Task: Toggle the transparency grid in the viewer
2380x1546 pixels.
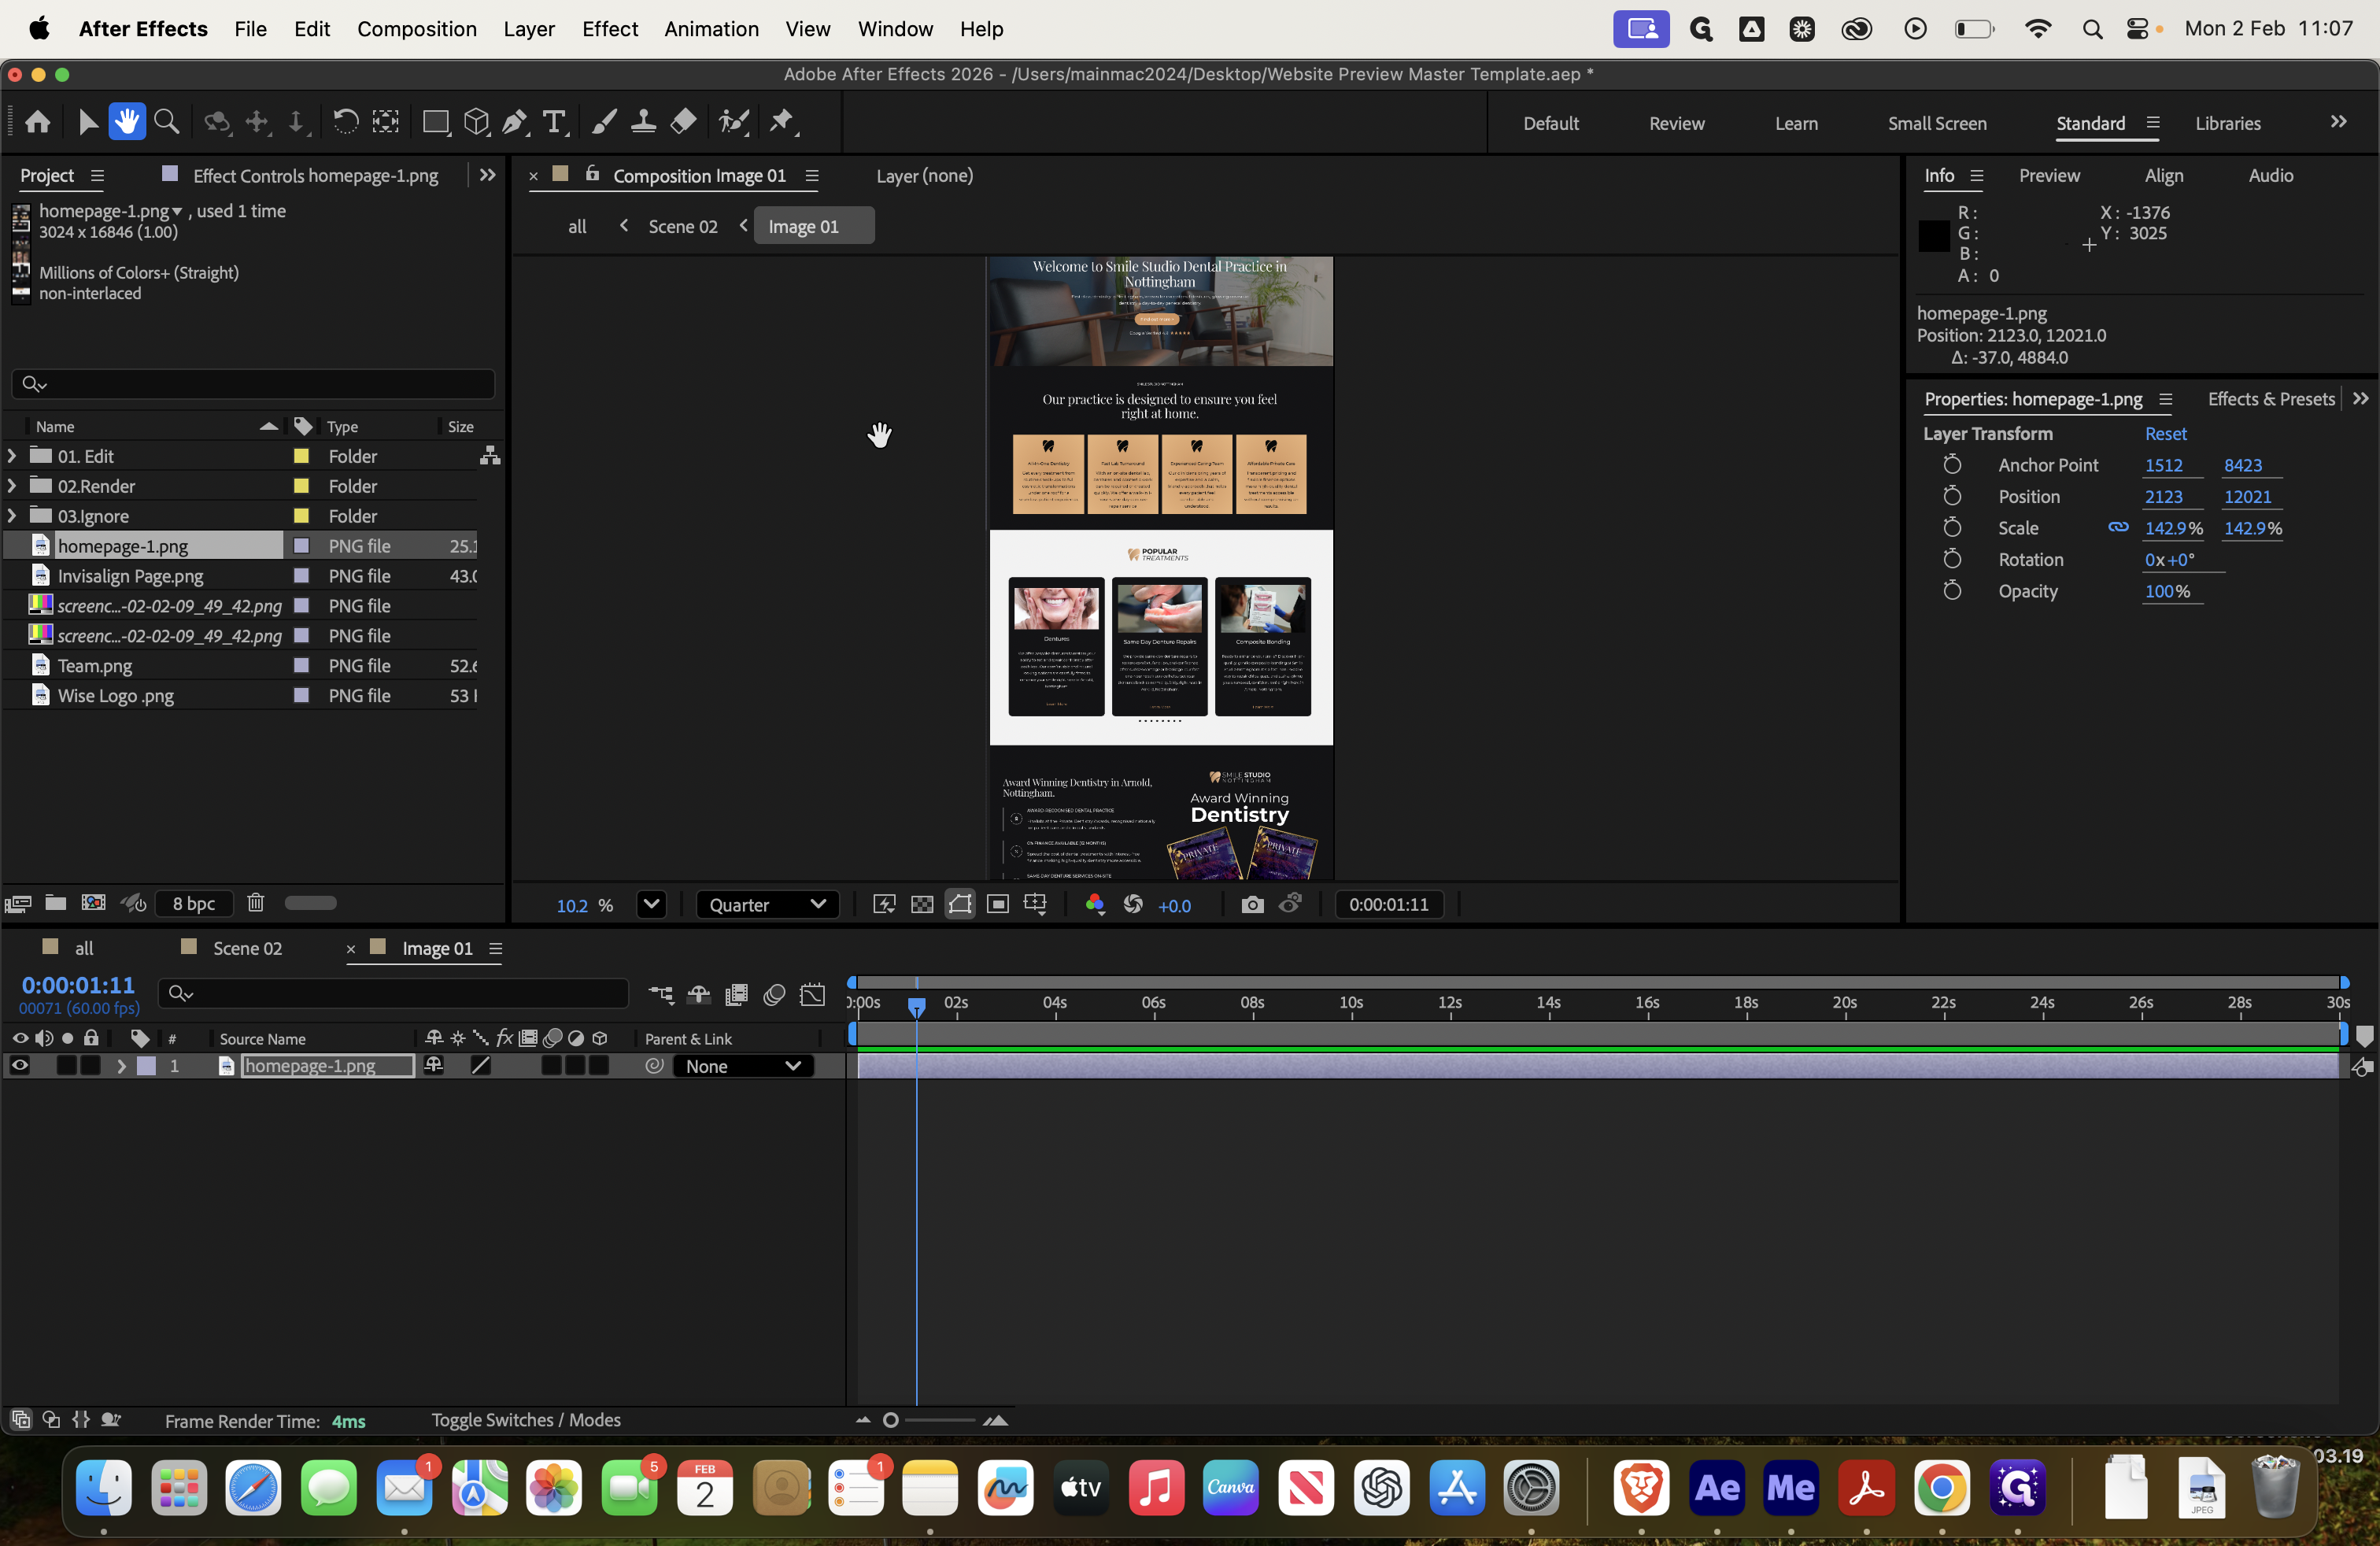Action: [921, 904]
